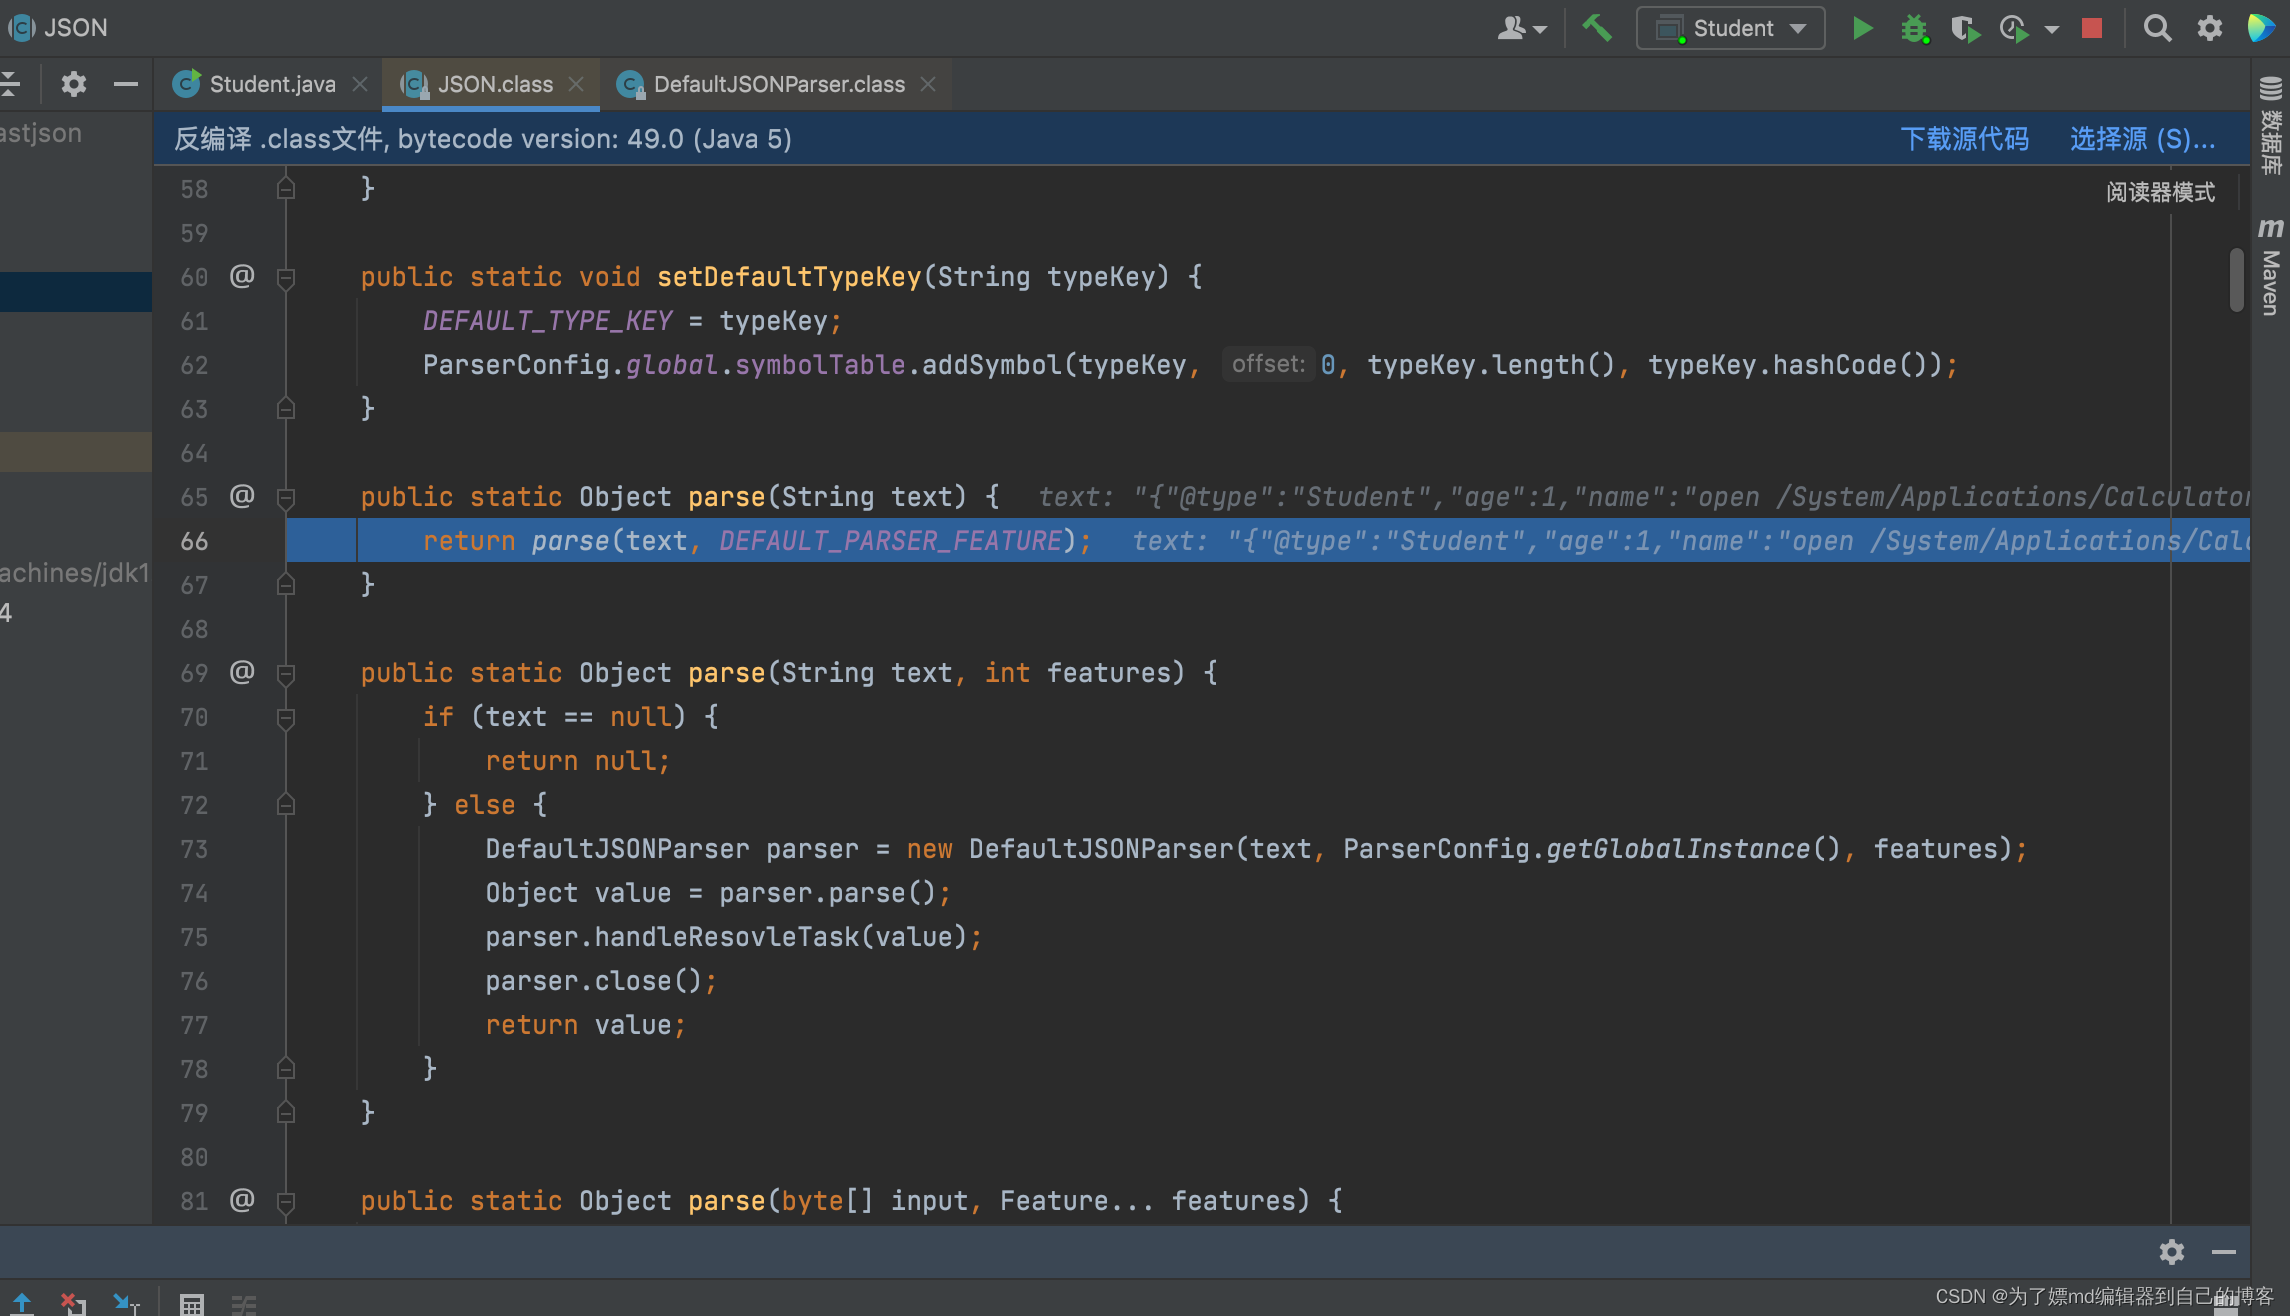
Task: Start debugging with the bug icon
Action: pyautogui.click(x=1914, y=28)
